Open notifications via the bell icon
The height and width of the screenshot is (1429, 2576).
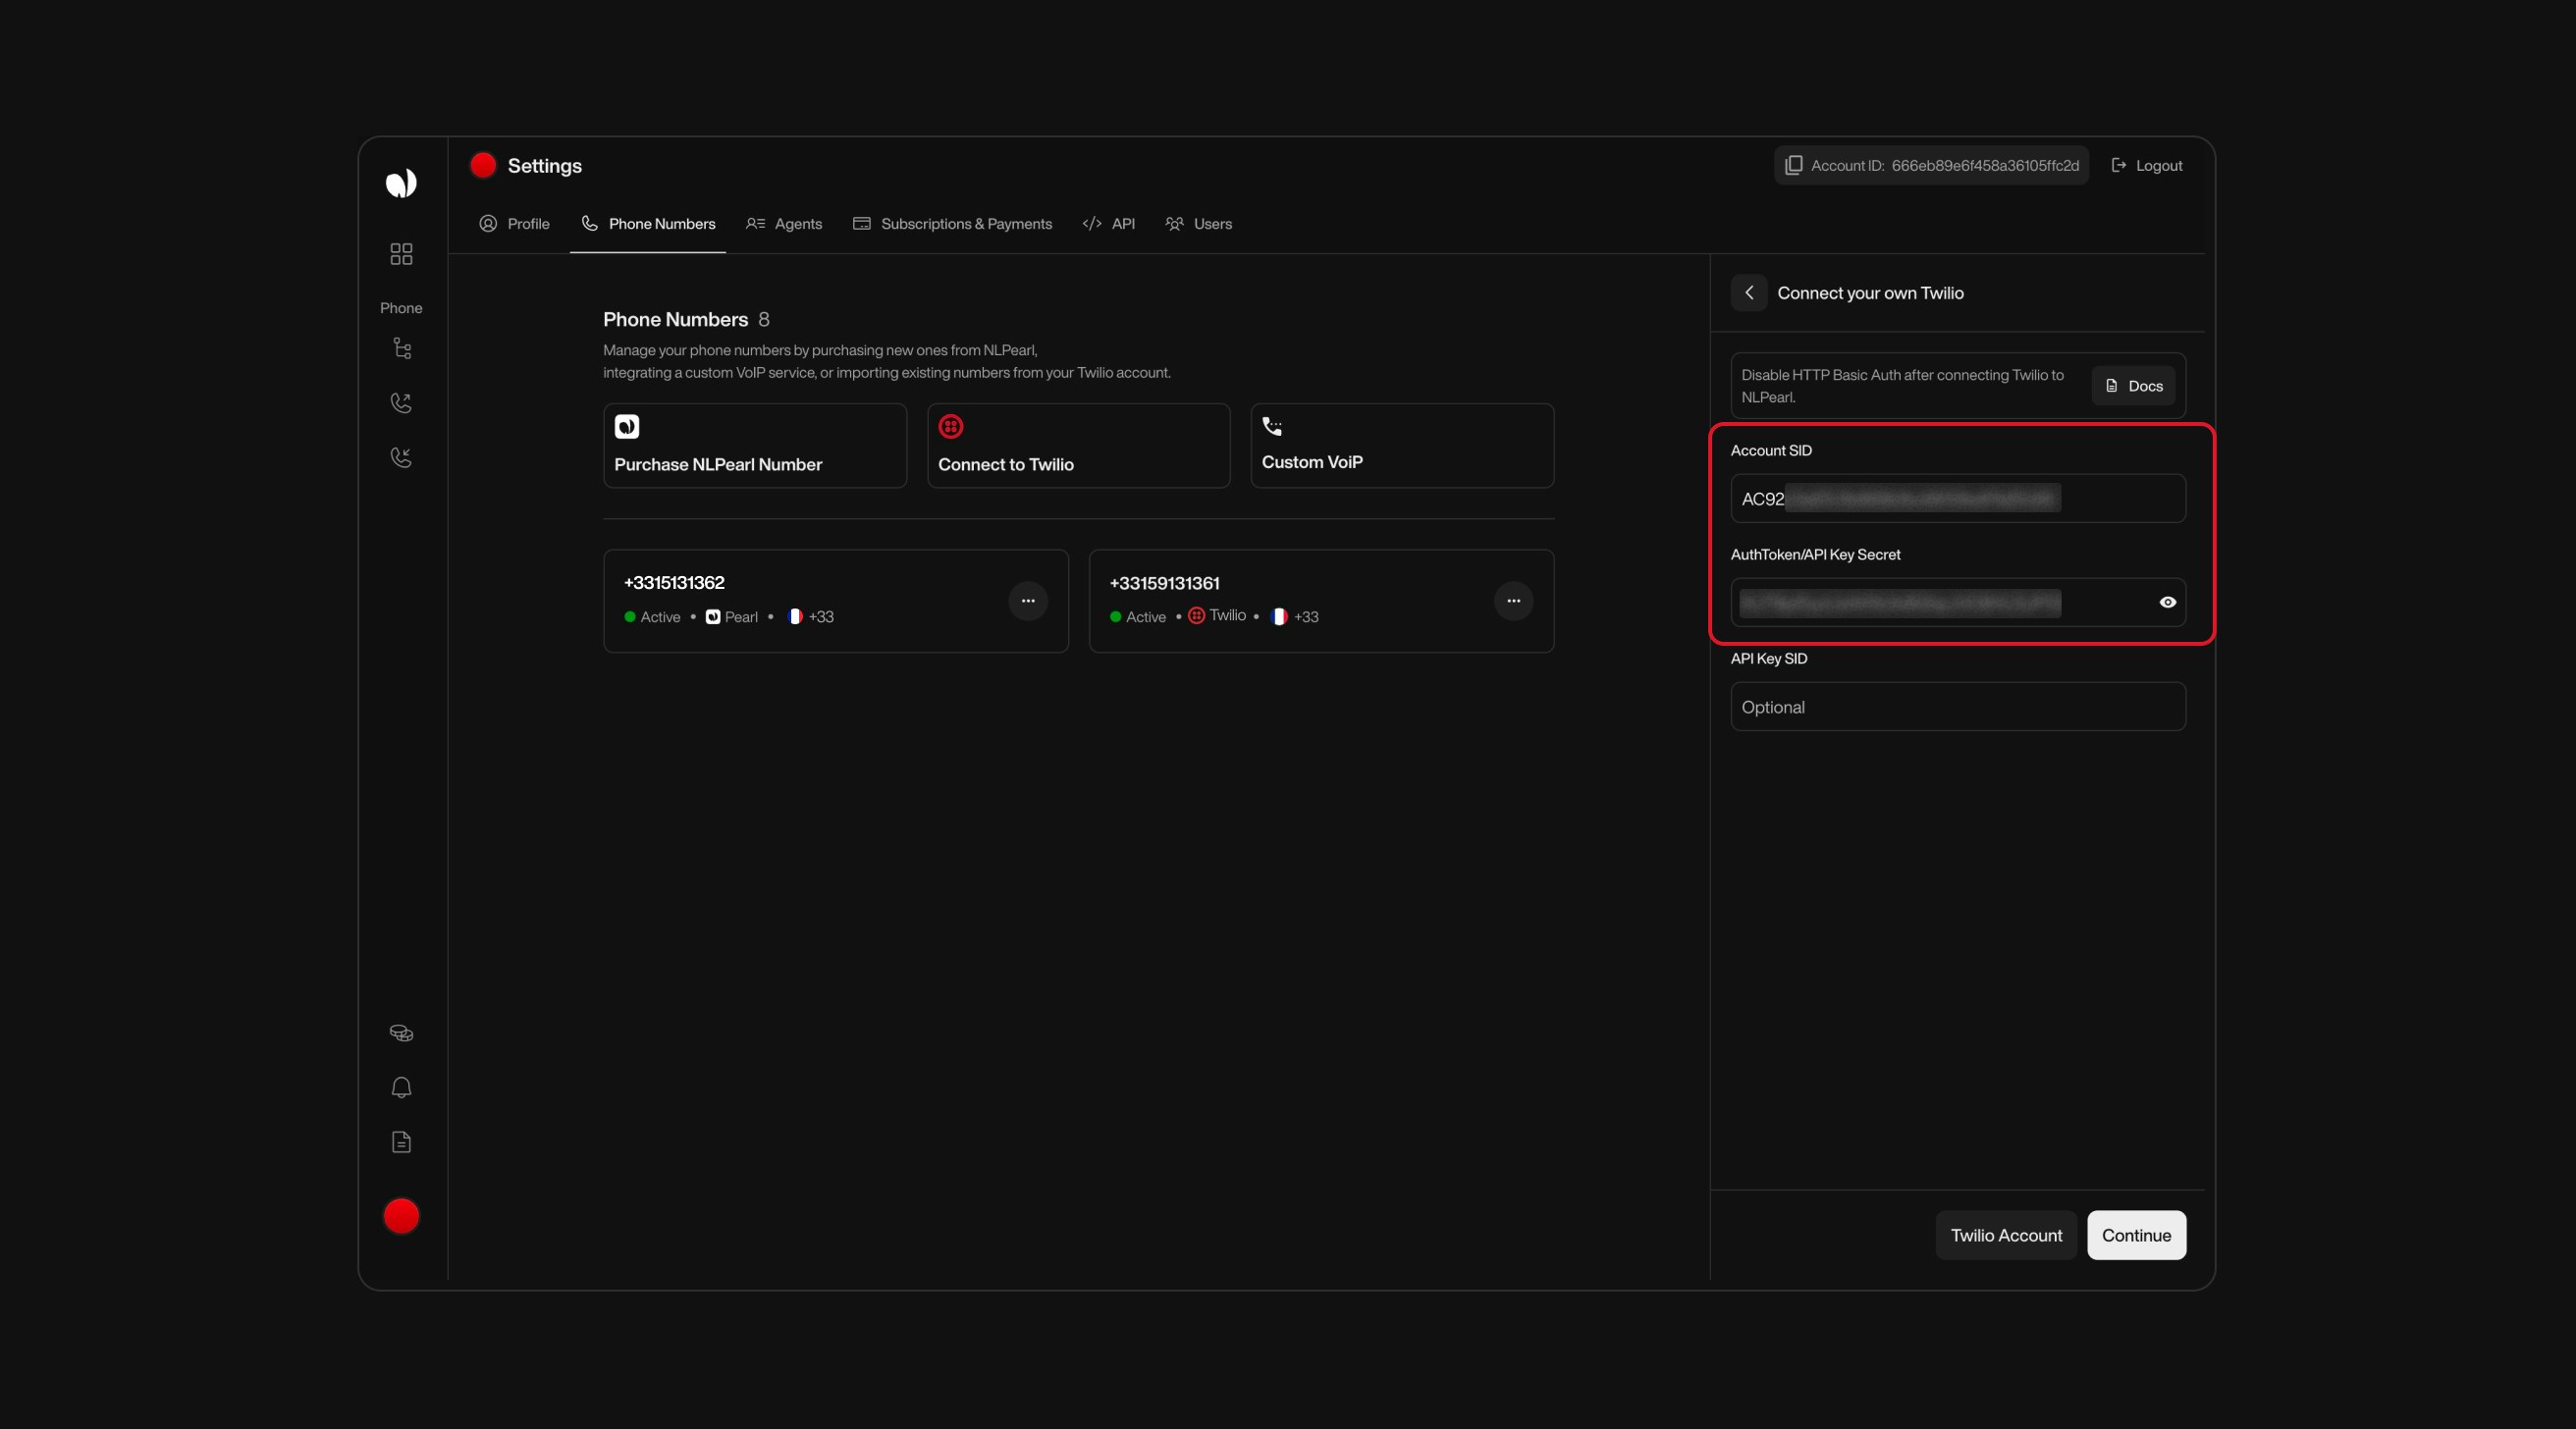(x=401, y=1087)
